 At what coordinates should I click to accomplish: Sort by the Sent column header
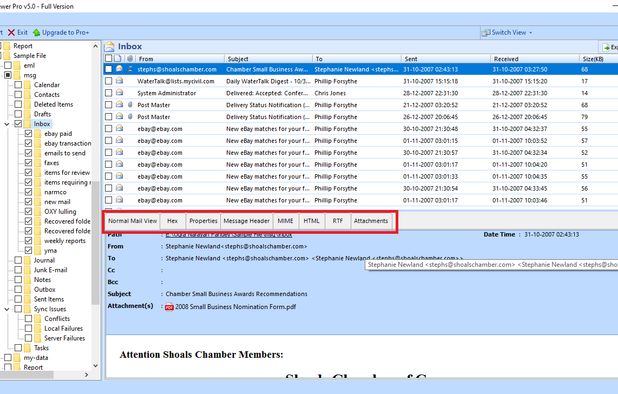point(446,59)
